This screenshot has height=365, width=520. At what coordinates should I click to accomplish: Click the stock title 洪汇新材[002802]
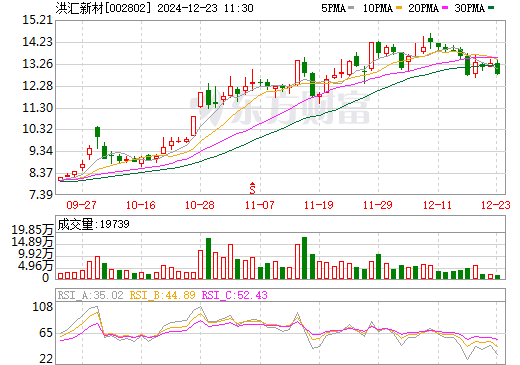coord(104,8)
